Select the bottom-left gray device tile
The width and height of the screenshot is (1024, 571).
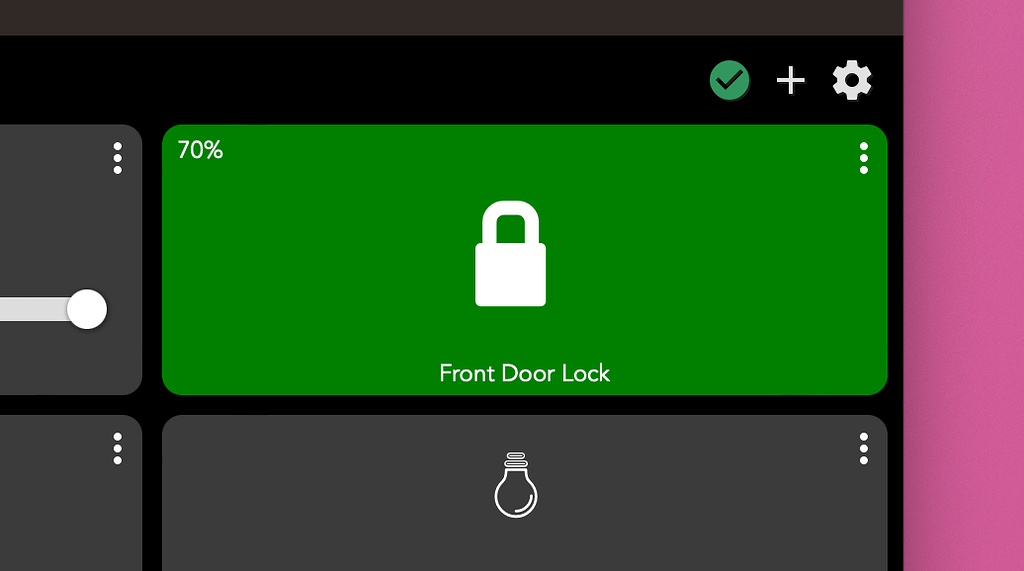pos(71,493)
